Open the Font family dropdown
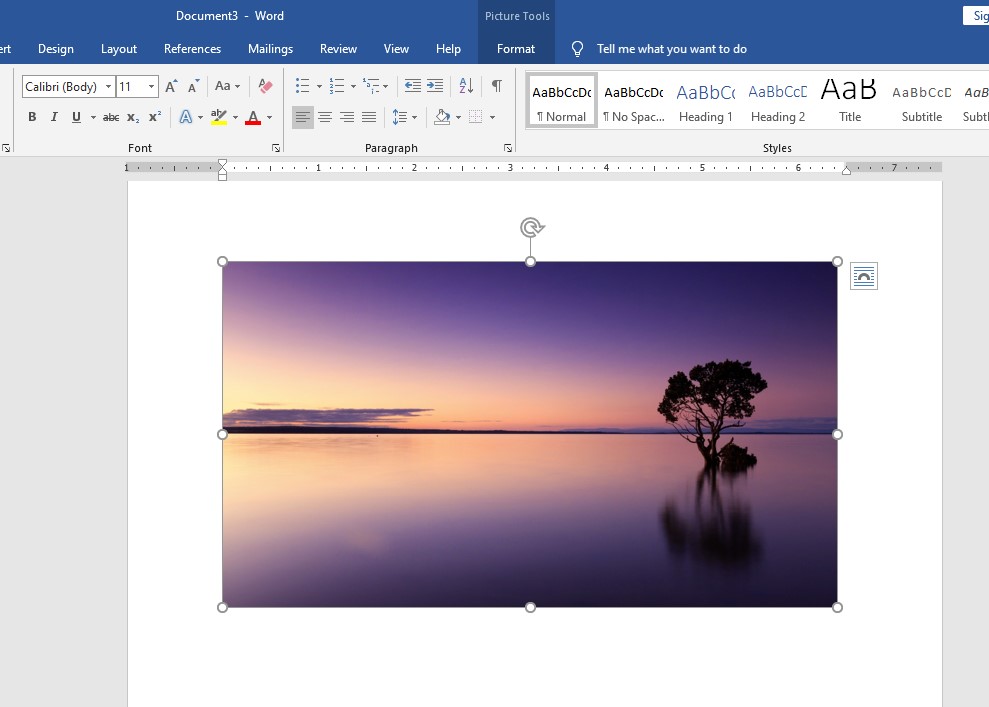This screenshot has height=707, width=989. 108,86
